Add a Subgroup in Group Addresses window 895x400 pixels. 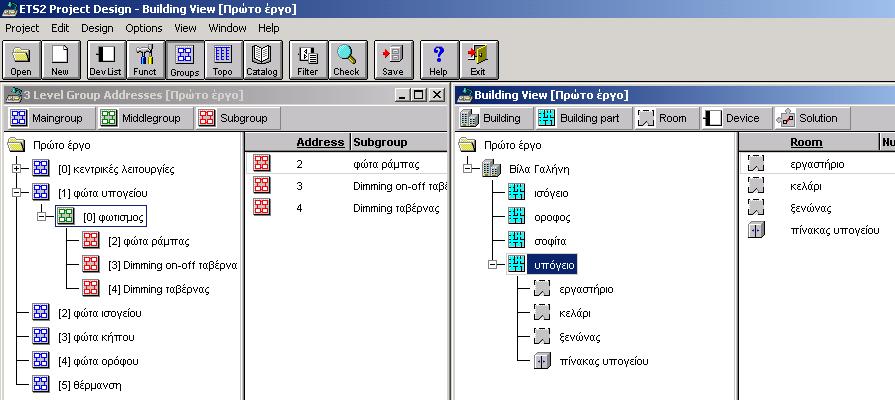tap(236, 118)
